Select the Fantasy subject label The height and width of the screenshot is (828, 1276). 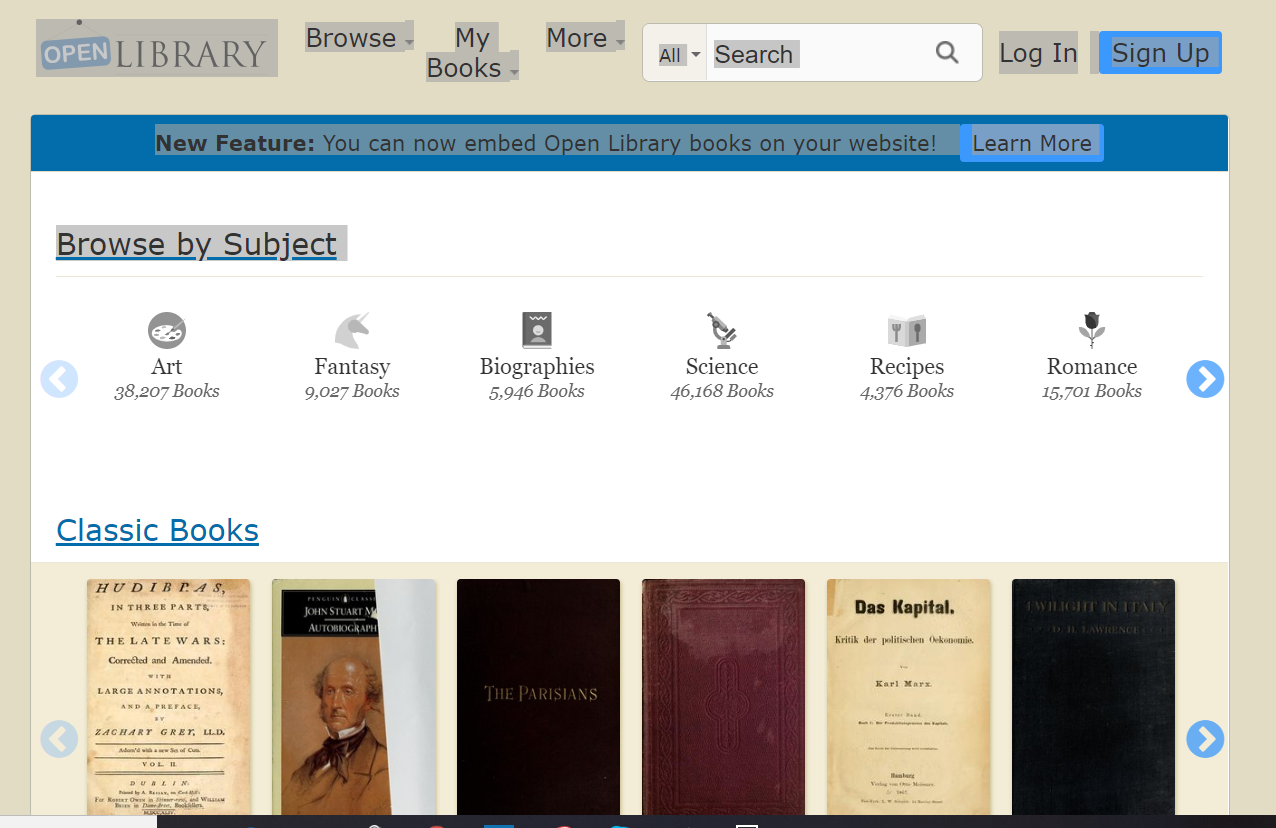352,366
